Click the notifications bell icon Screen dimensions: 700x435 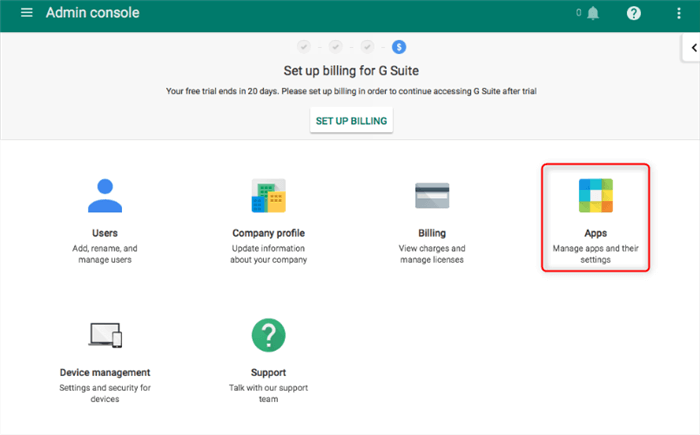pos(594,13)
